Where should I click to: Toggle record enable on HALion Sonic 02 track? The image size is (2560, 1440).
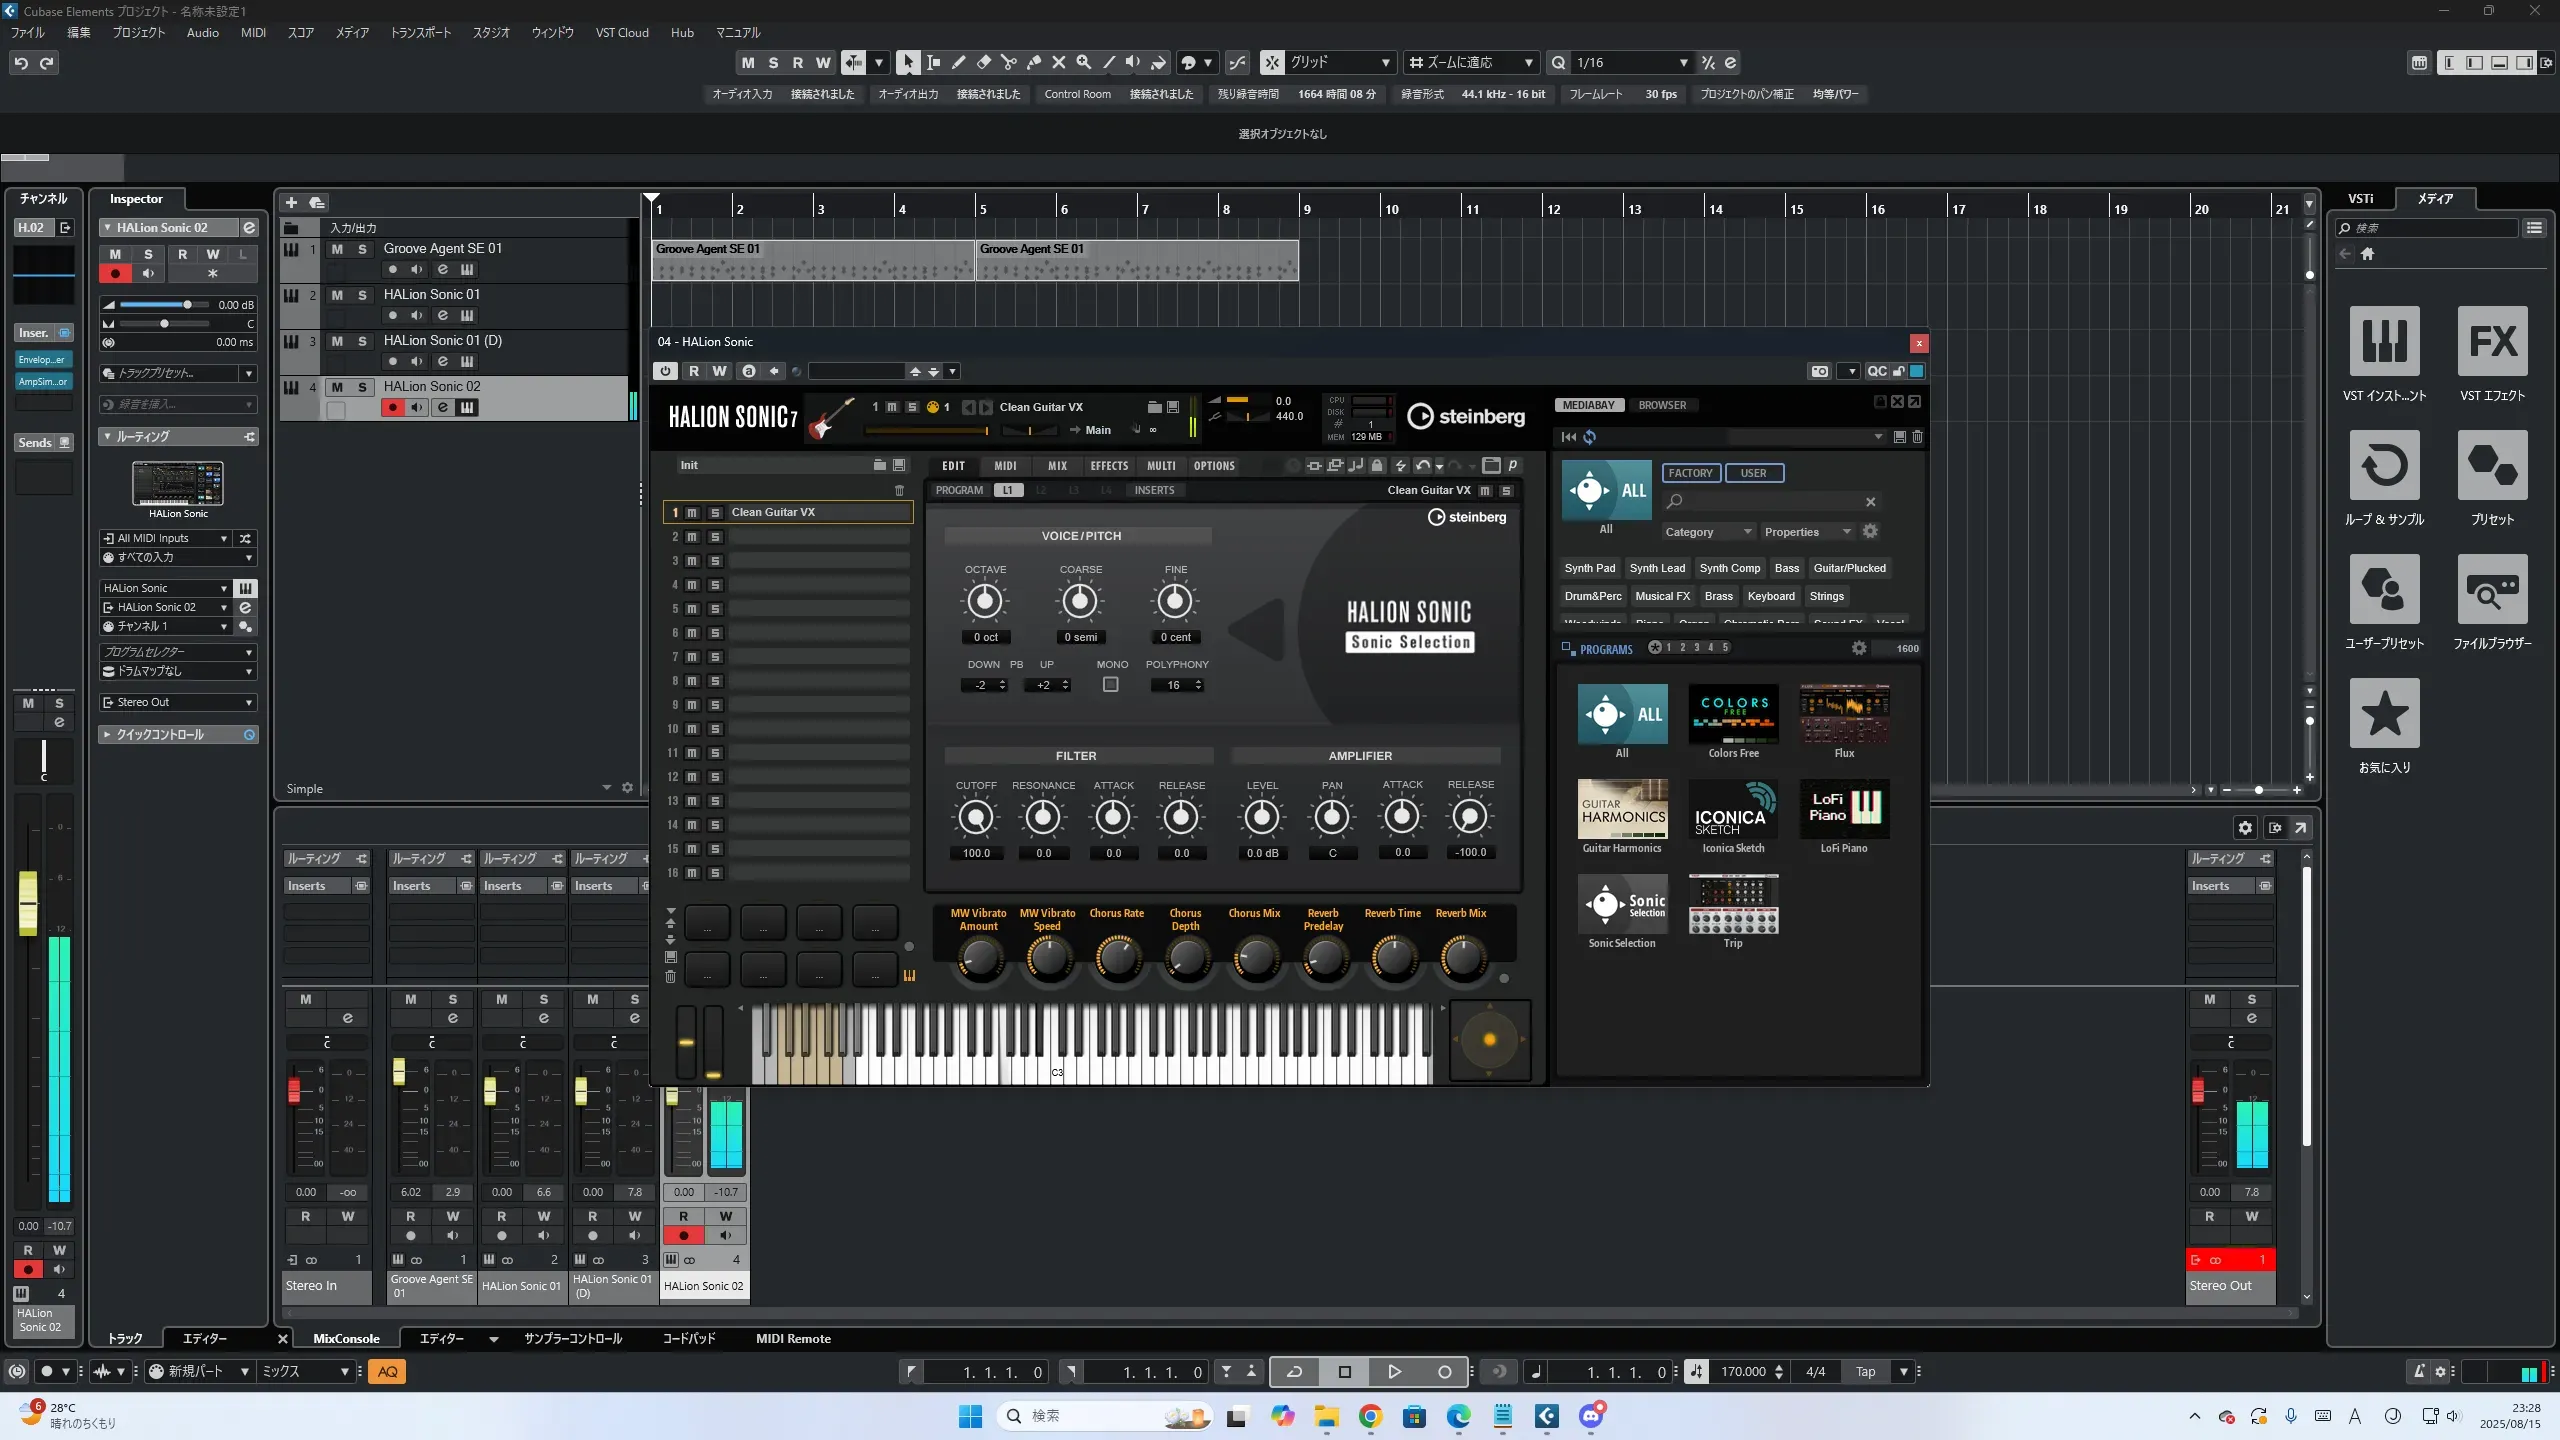click(393, 408)
